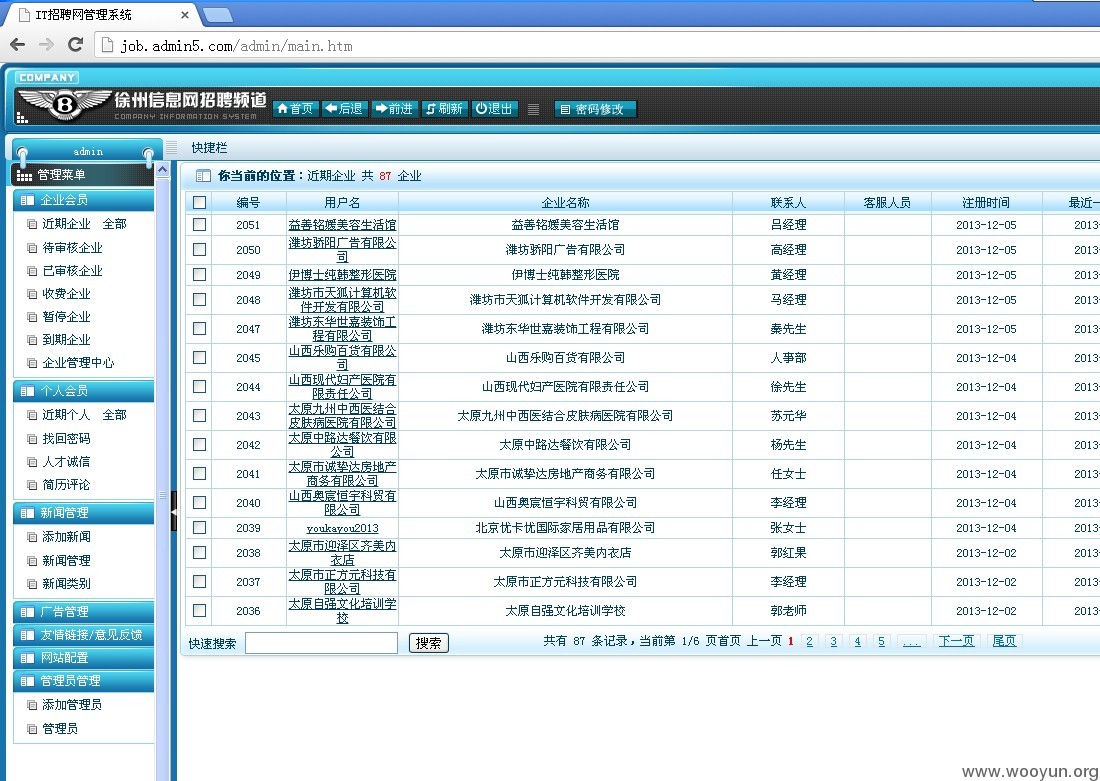Click the browser back arrow
This screenshot has width=1100, height=781.
[x=18, y=45]
